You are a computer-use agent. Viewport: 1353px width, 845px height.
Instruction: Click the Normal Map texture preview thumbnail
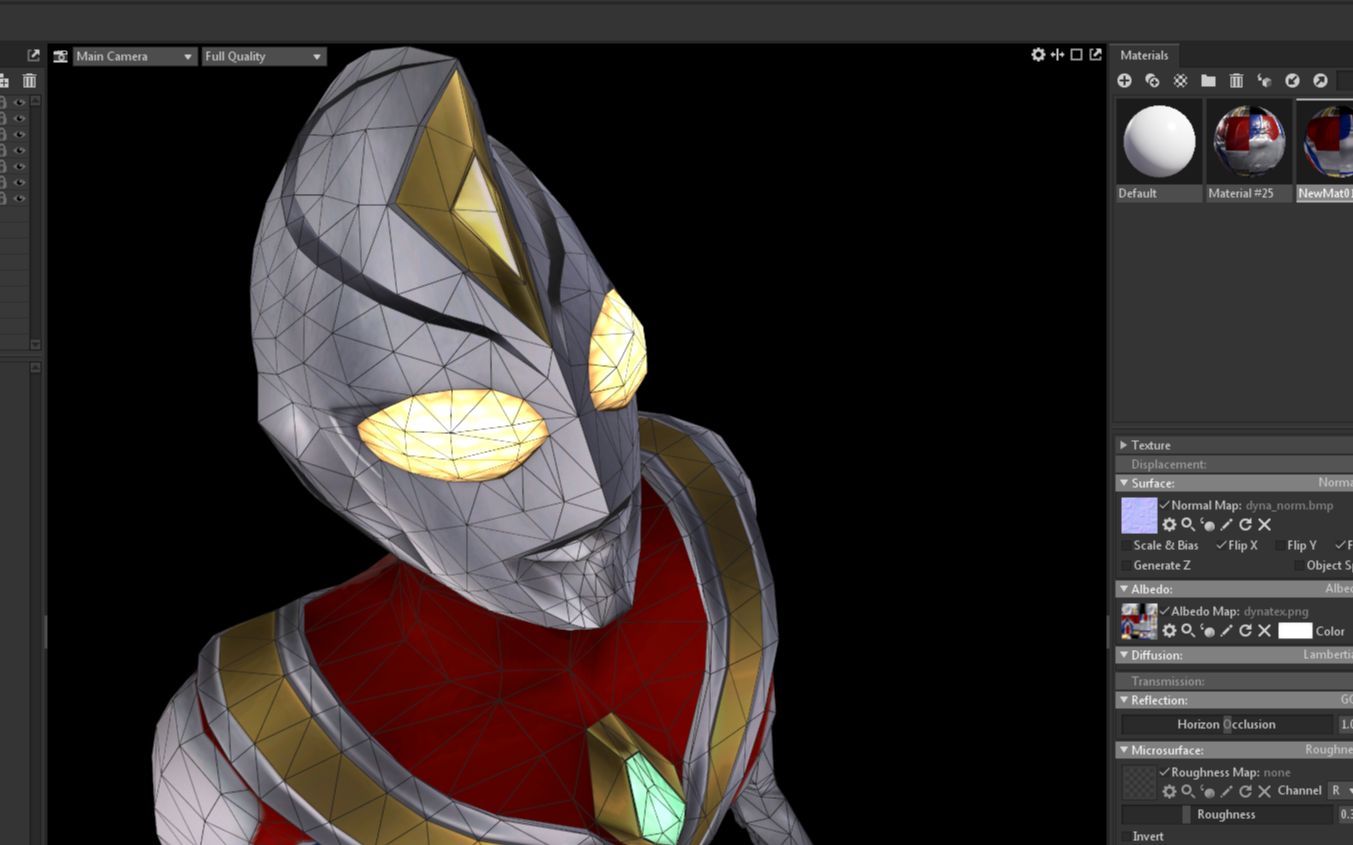[1139, 515]
